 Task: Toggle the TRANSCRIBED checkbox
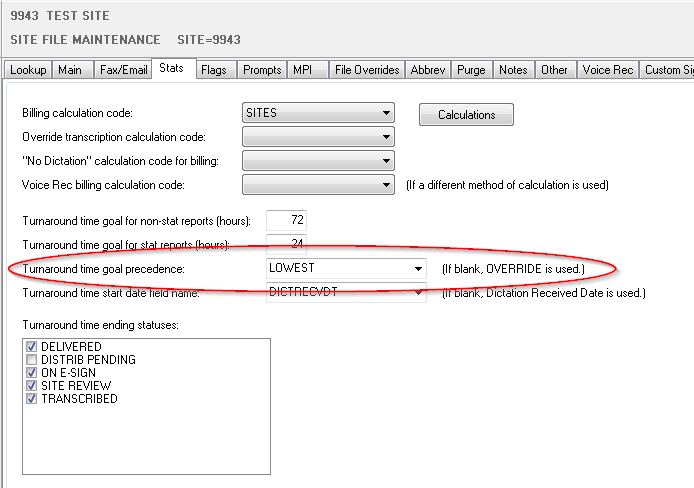click(32, 399)
